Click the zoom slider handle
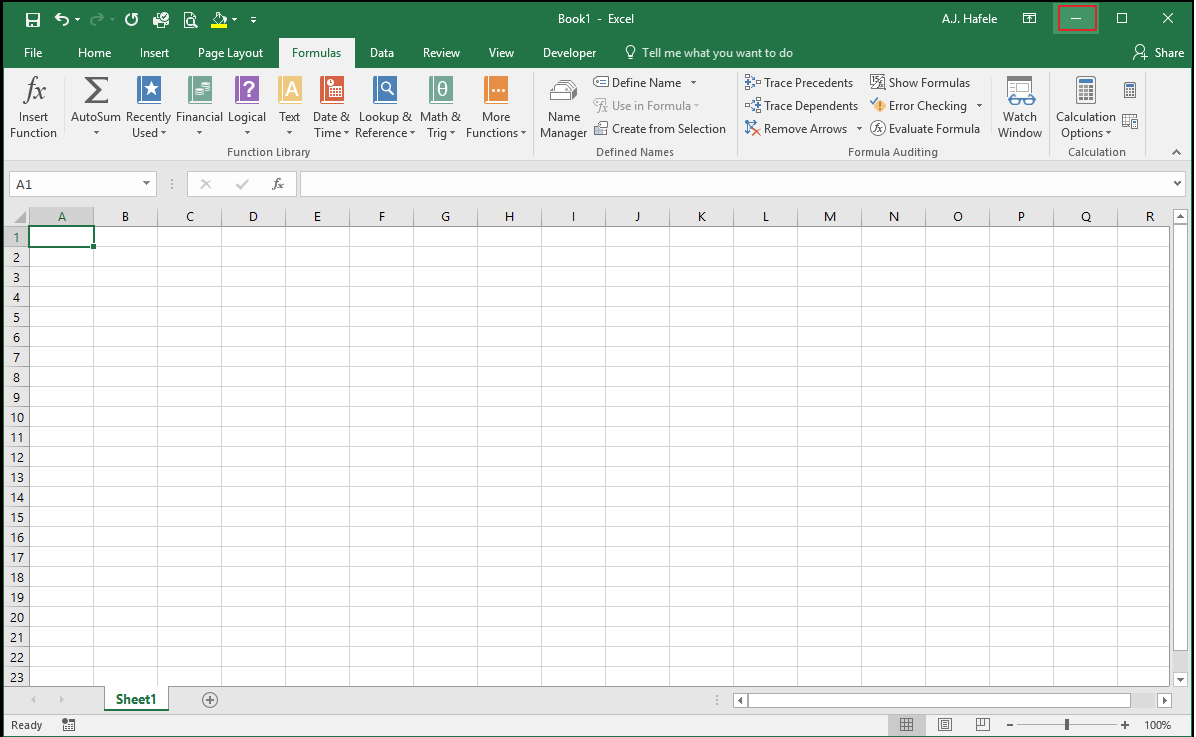The image size is (1196, 737). click(1067, 725)
